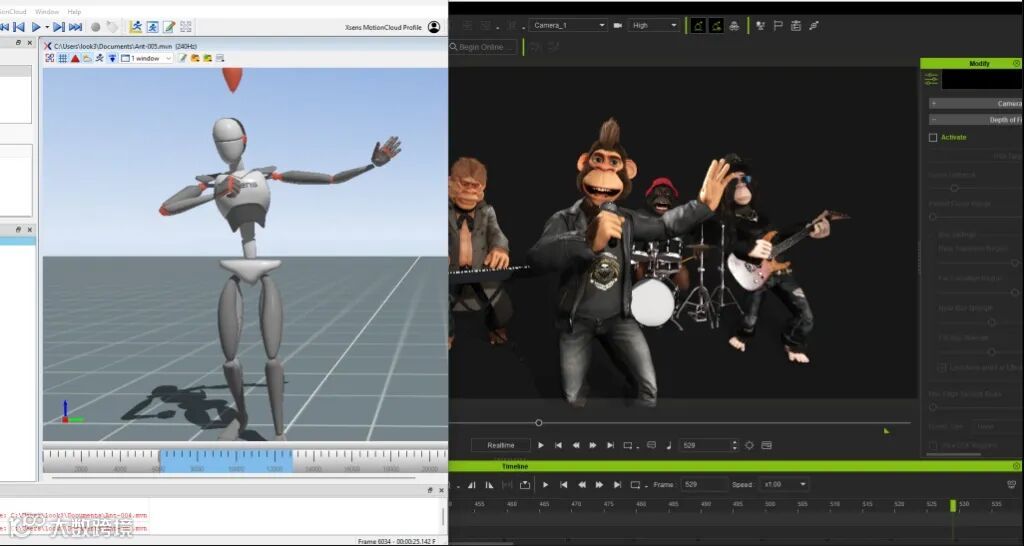Click the settings icon beside the frame field
Screen dimensions: 1024x546
(749, 445)
